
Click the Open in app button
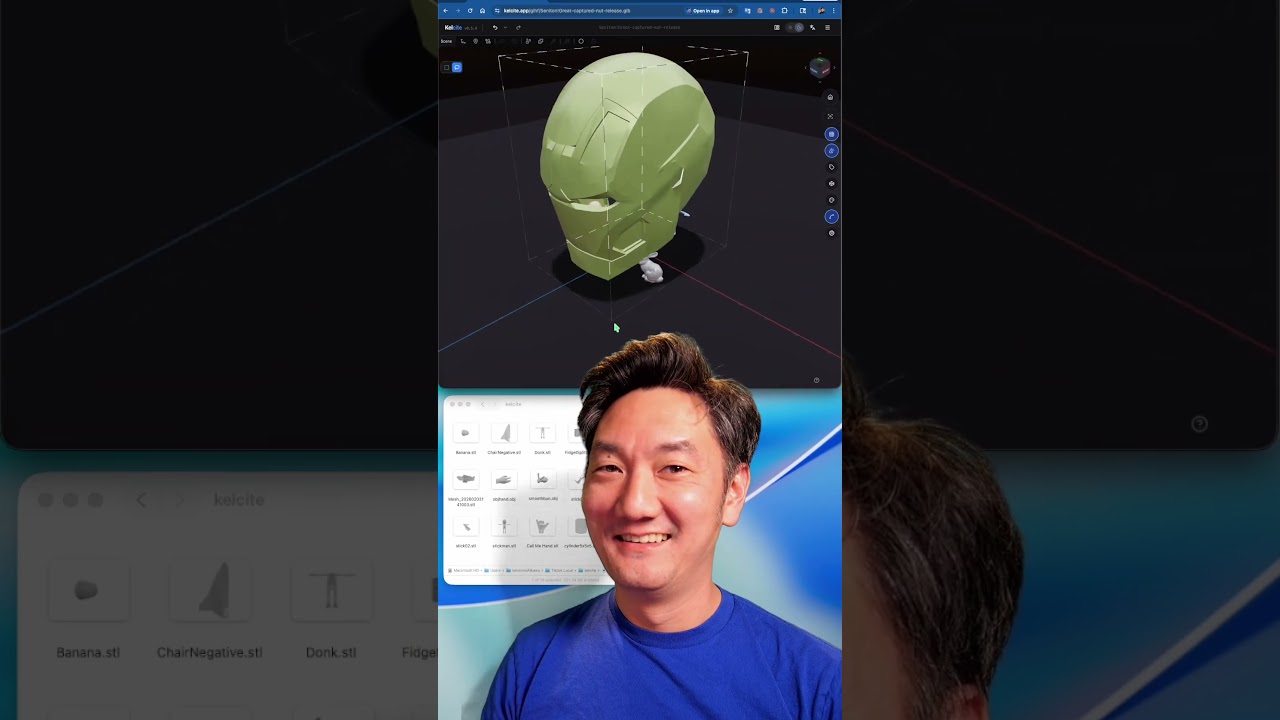point(703,11)
